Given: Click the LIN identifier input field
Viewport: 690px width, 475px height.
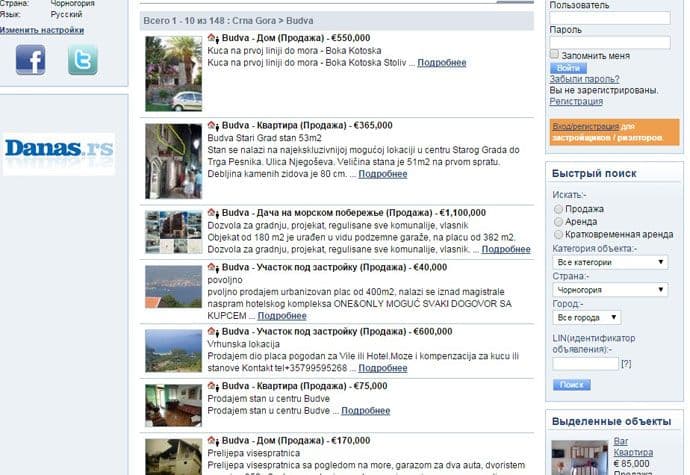Looking at the screenshot, I should [x=586, y=364].
